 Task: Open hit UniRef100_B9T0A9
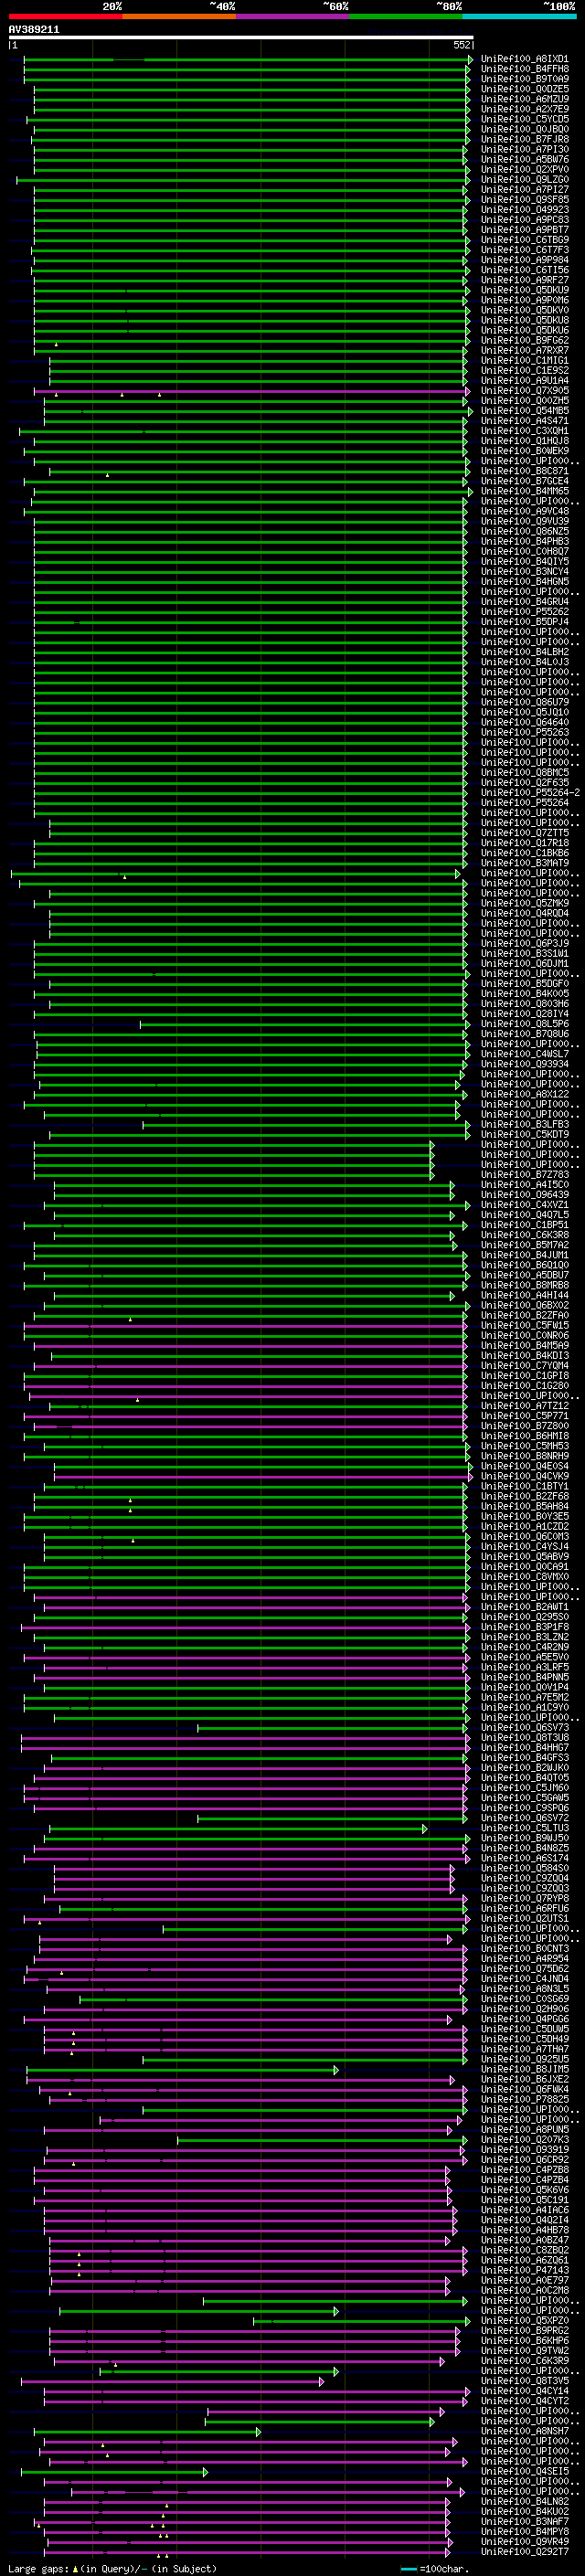[x=524, y=79]
